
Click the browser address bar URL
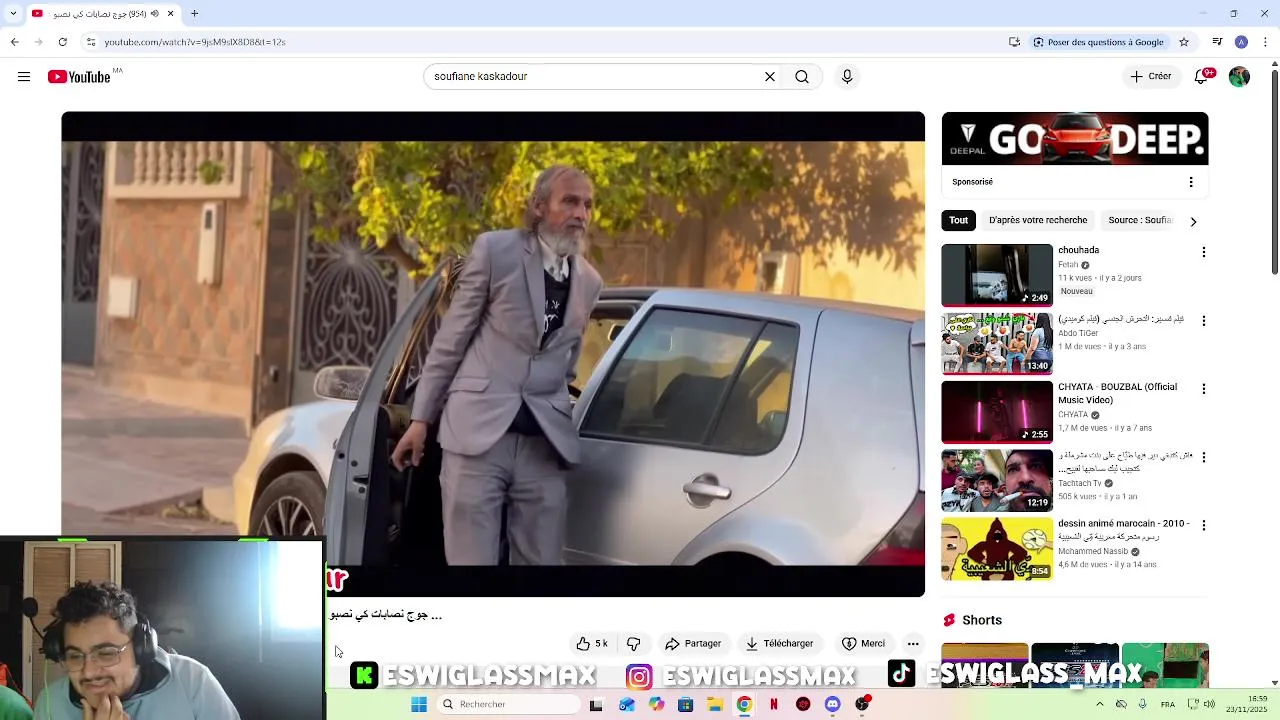click(x=195, y=42)
